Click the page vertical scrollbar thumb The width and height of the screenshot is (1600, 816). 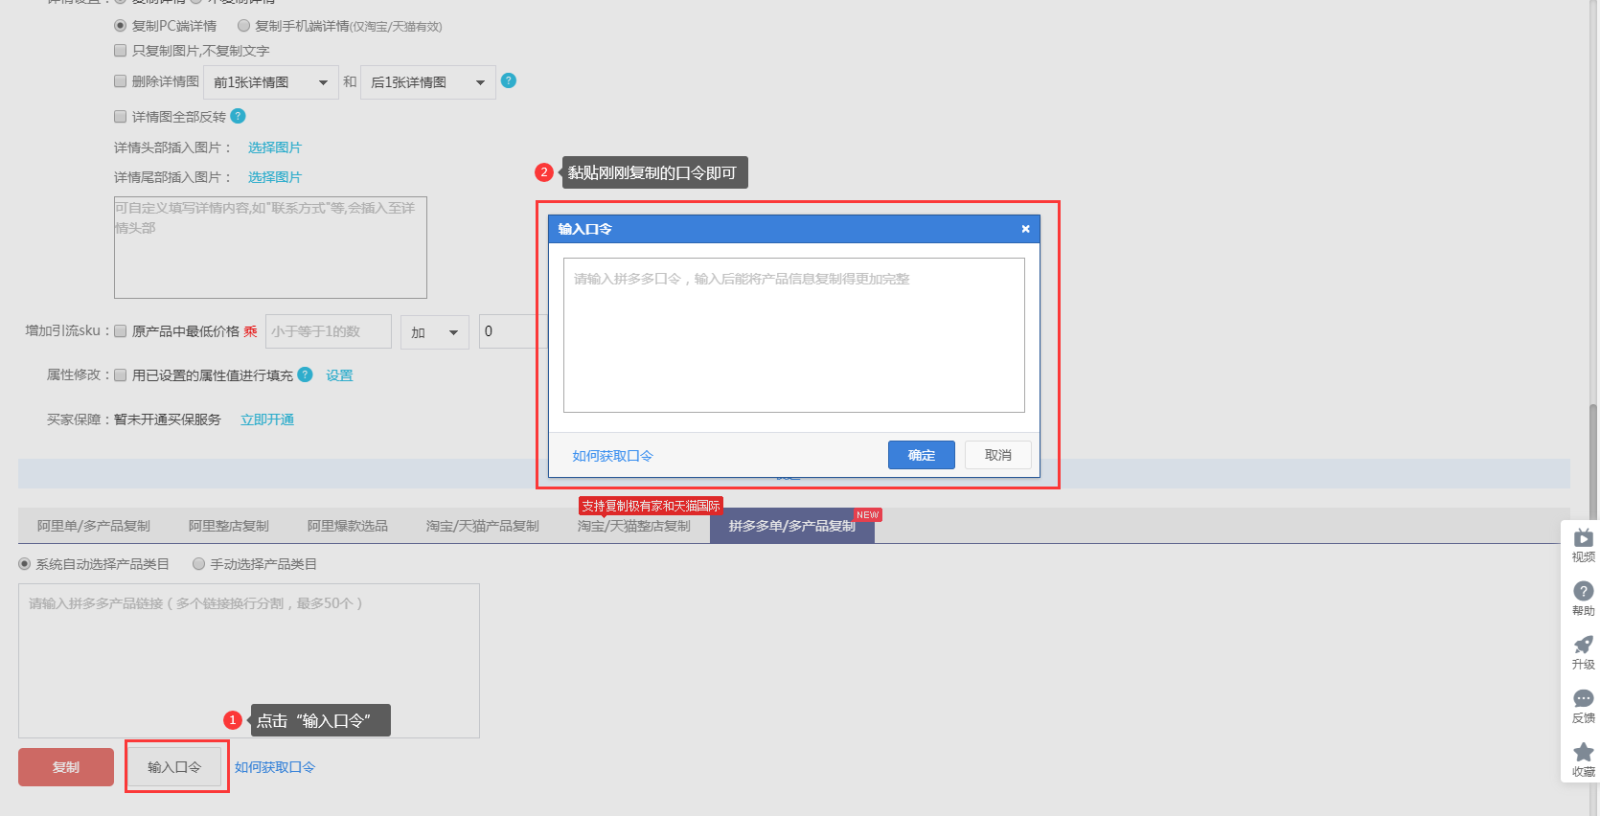click(1593, 461)
